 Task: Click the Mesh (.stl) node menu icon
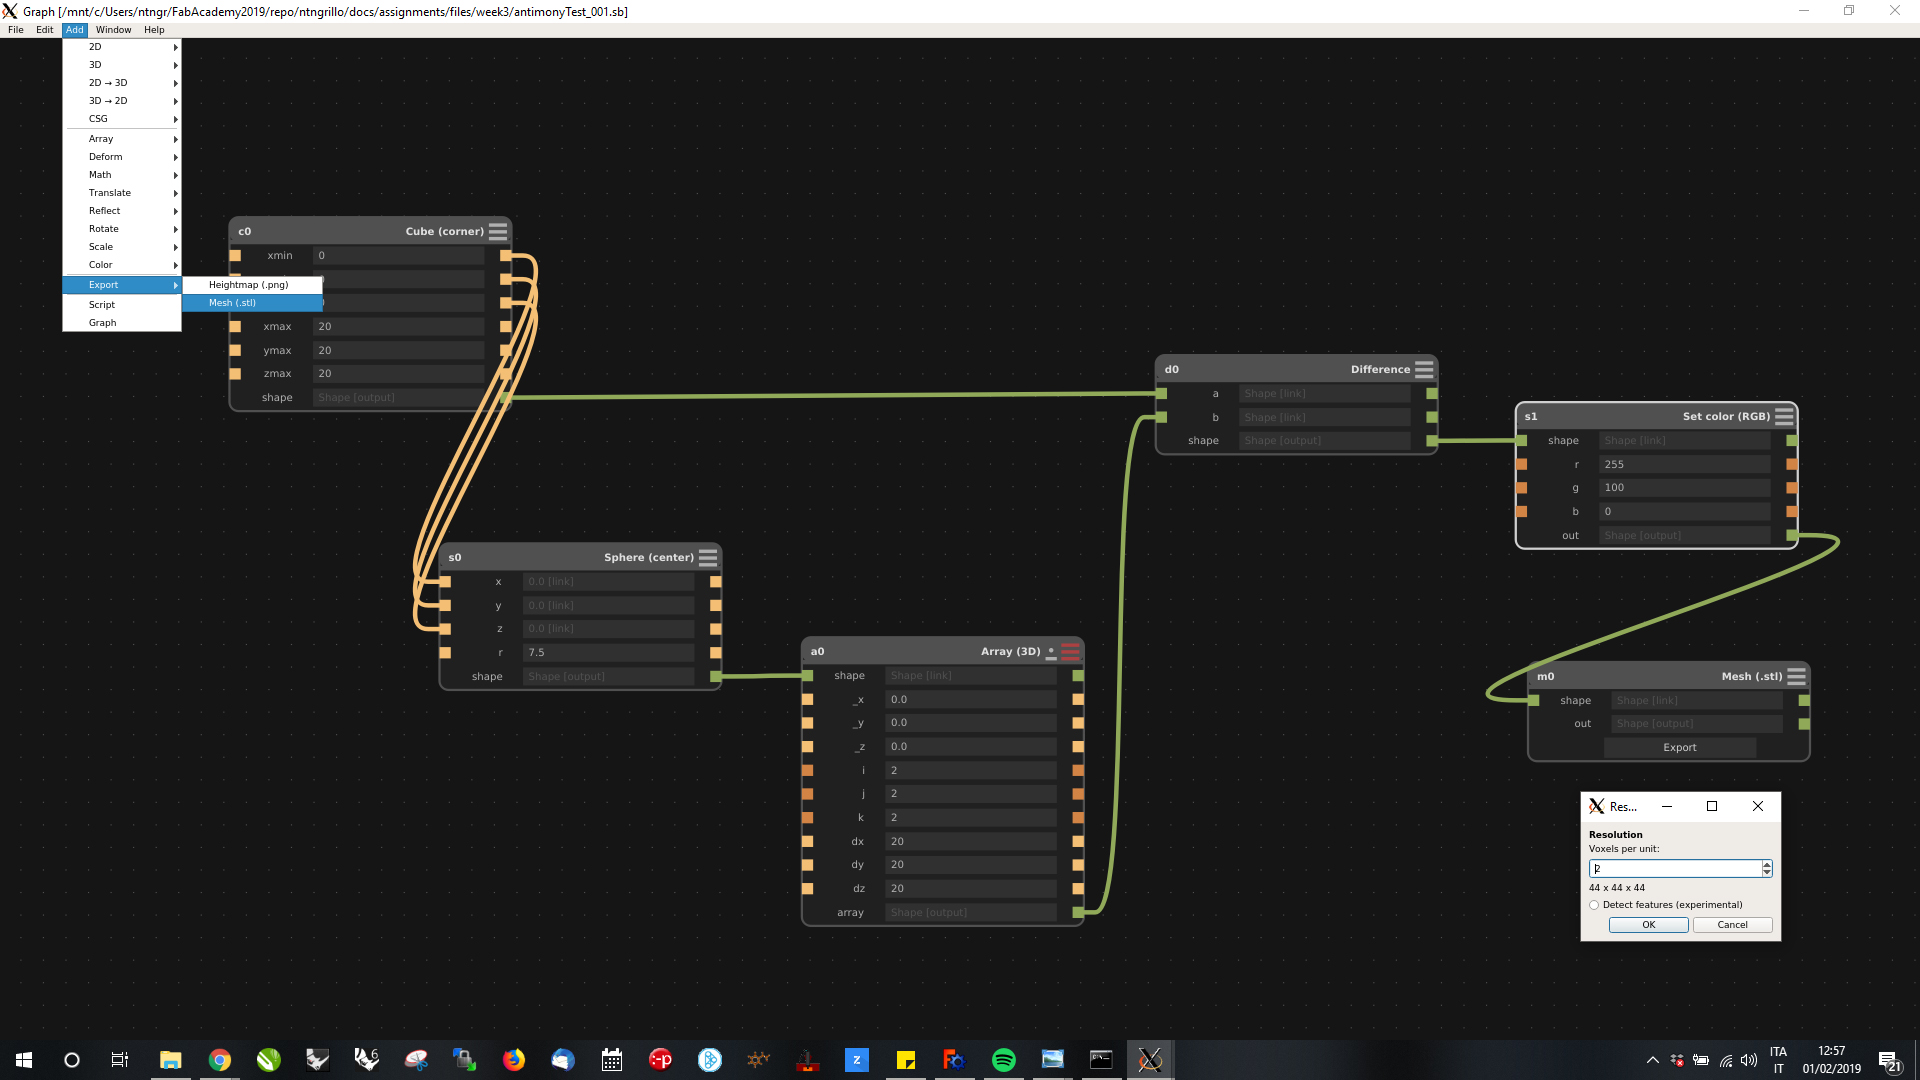1796,676
